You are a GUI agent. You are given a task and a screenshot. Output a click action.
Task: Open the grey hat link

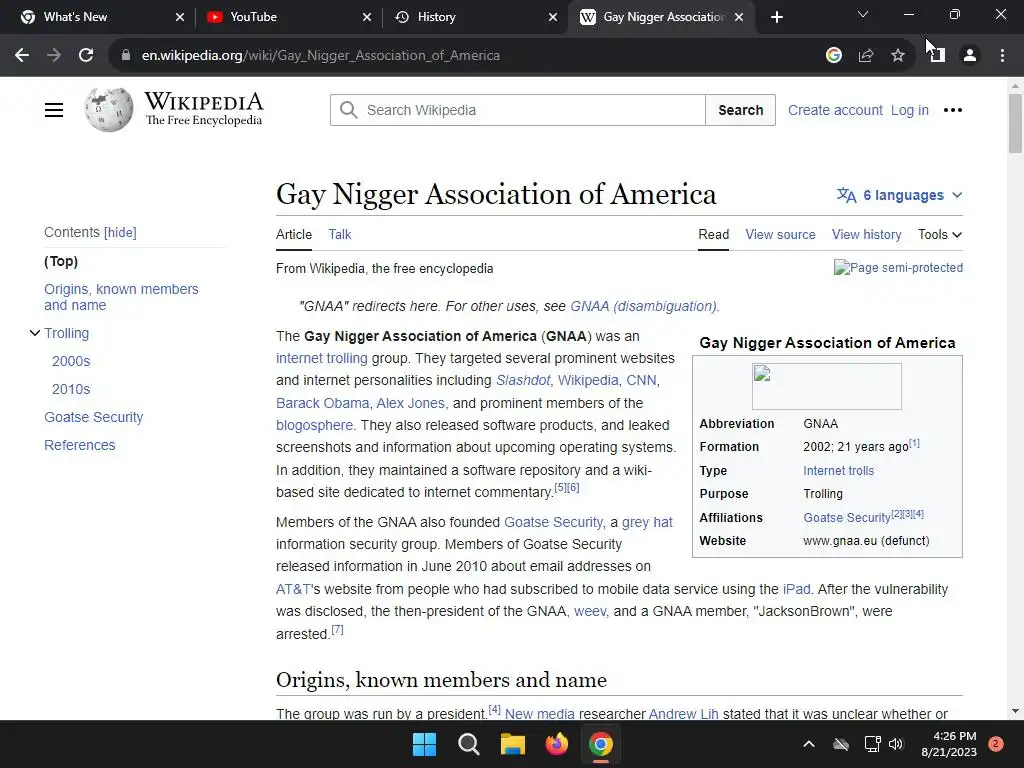coord(647,522)
